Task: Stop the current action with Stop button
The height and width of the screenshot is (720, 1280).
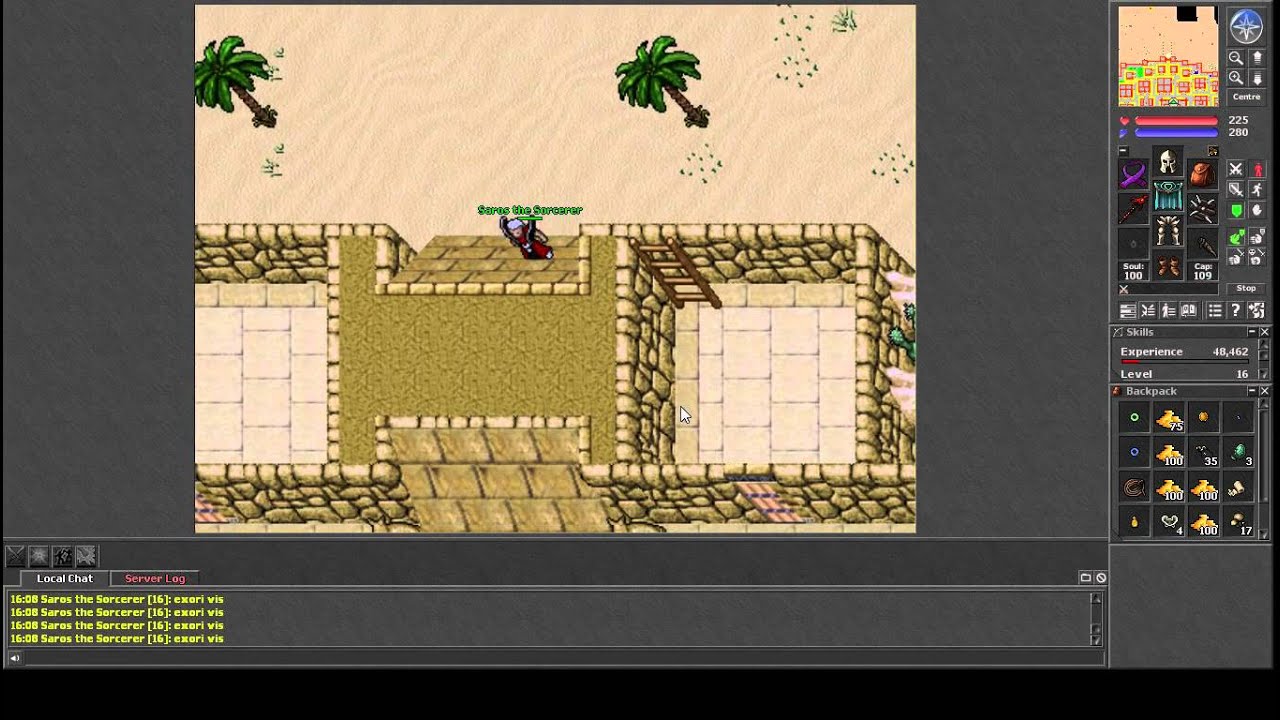Action: (1246, 288)
